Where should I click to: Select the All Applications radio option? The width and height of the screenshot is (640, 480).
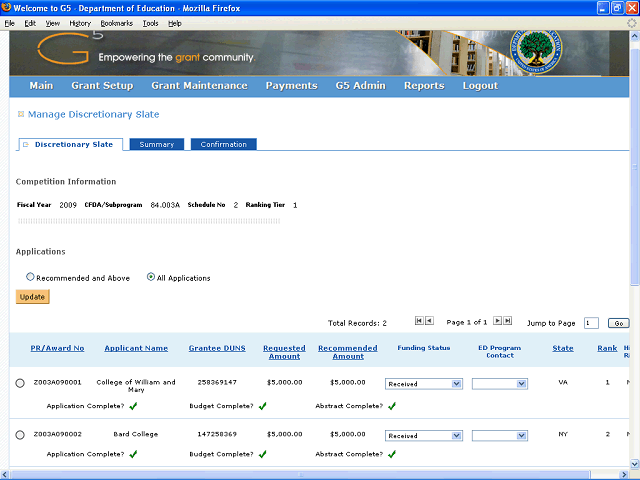coord(151,277)
